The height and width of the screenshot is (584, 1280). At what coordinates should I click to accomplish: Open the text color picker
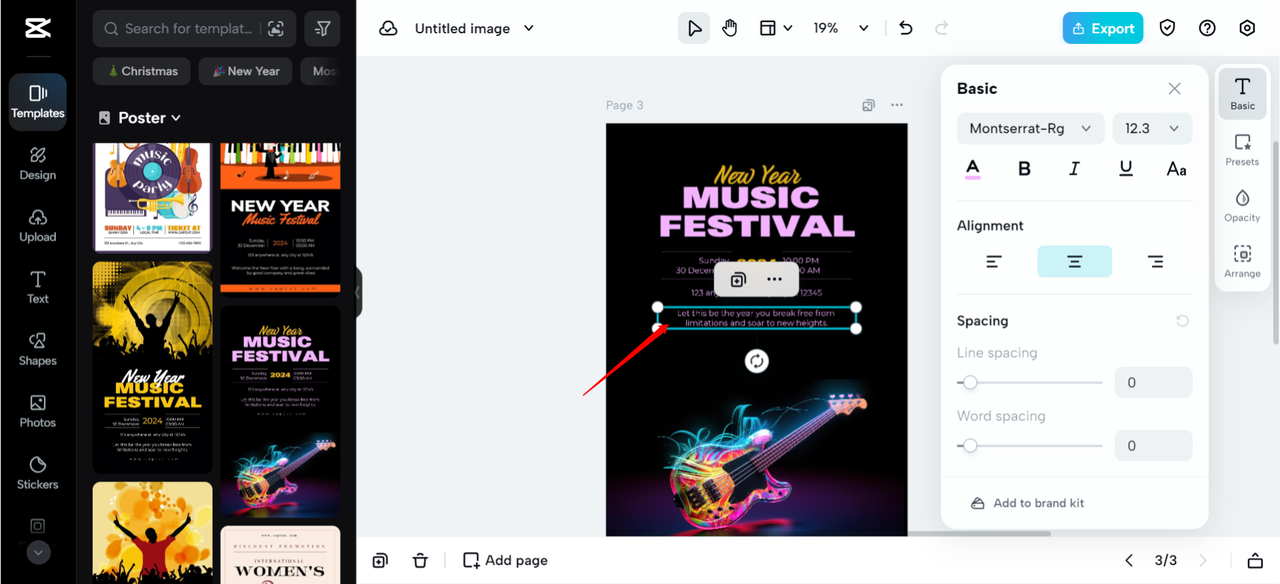pyautogui.click(x=973, y=168)
